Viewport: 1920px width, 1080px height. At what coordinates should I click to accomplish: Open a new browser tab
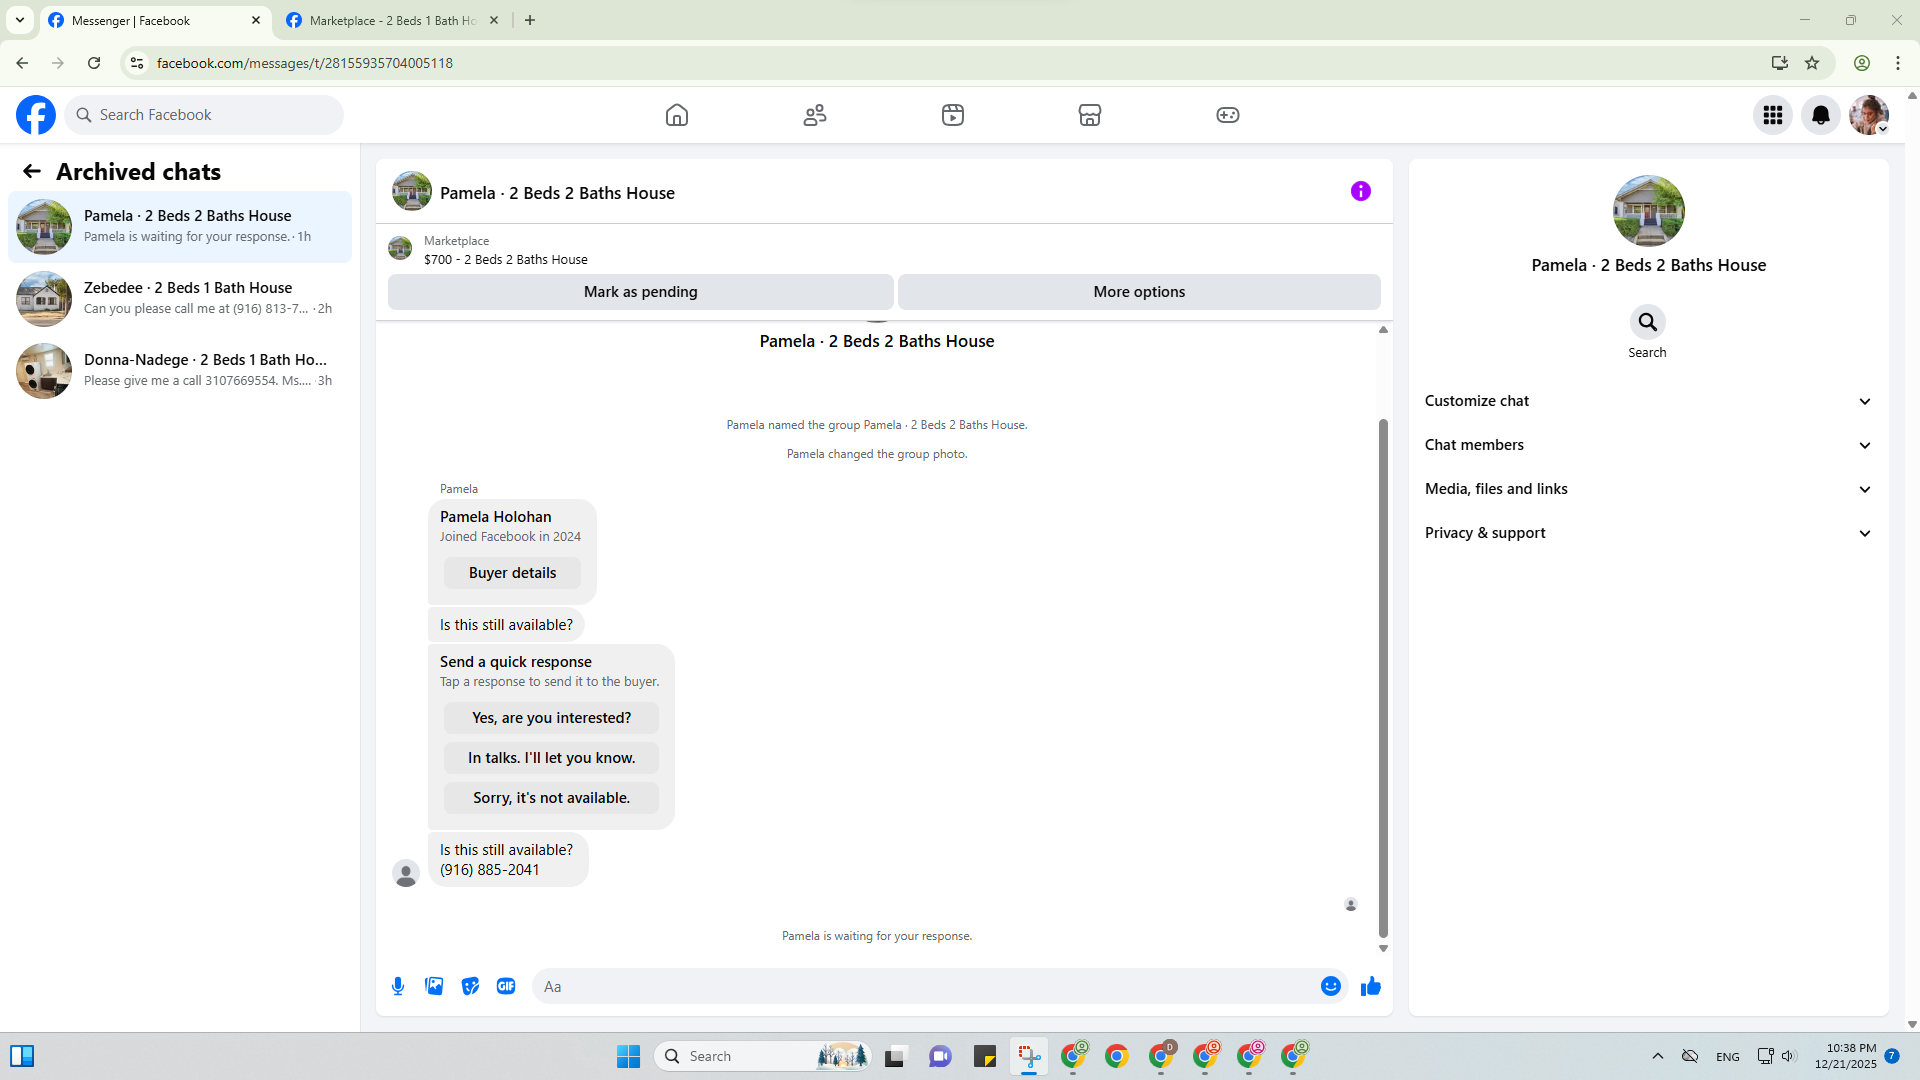530,20
